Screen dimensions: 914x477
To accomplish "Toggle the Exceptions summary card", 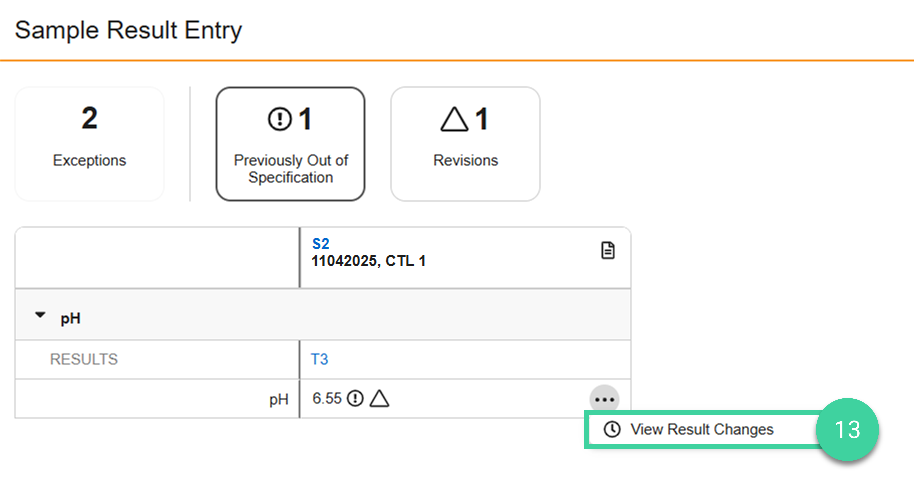I will (x=89, y=144).
